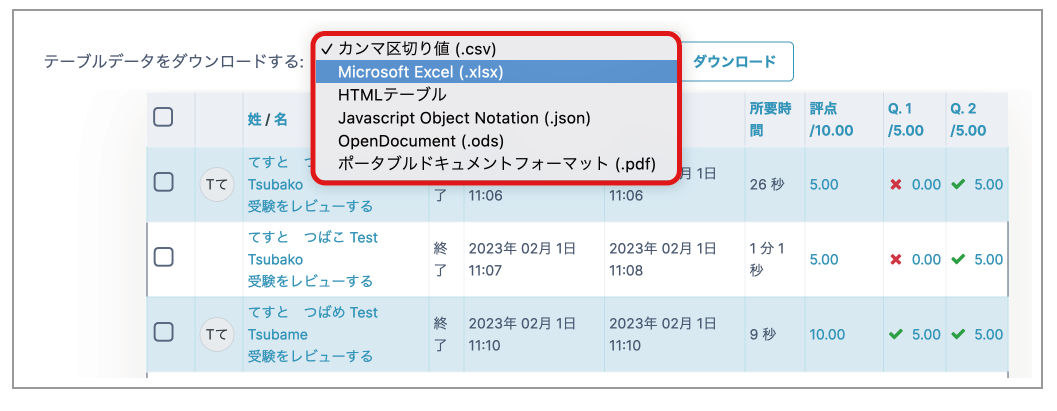Image resolution: width=1057 pixels, height=411 pixels.
Task: Click green check for Q.2 in Tsubame row
Action: (958, 334)
